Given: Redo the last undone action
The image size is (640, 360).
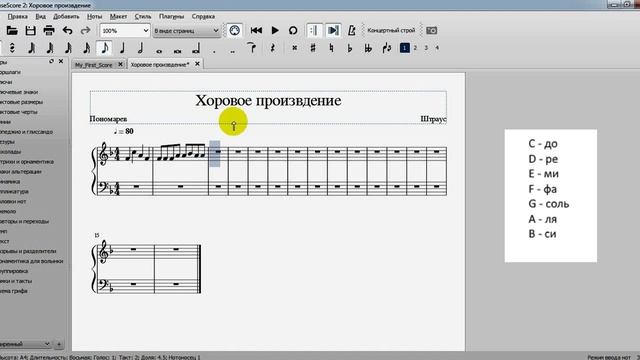Looking at the screenshot, I should (85, 31).
